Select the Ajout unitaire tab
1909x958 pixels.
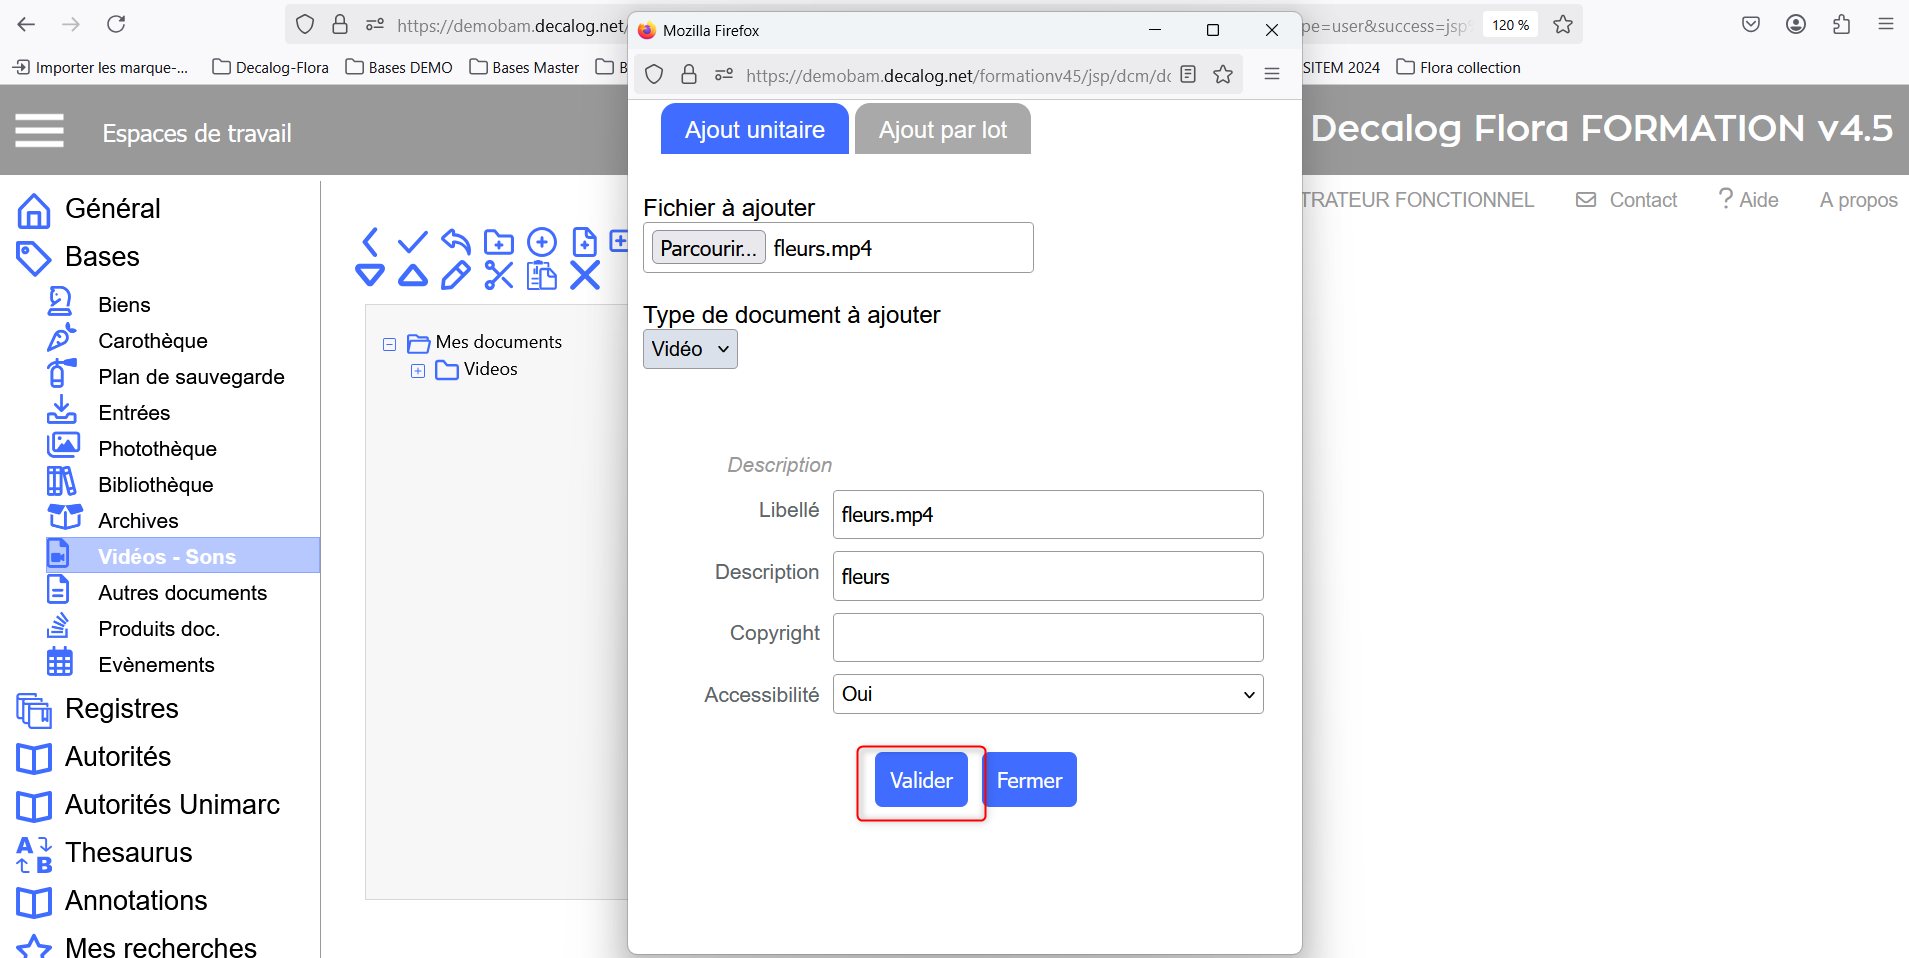pos(754,130)
